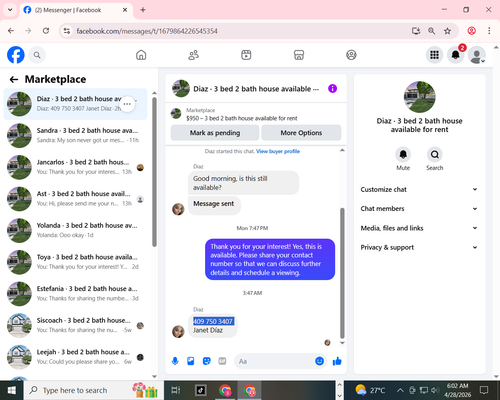
Task: Open the Jancarlos conversation
Action: [75, 167]
